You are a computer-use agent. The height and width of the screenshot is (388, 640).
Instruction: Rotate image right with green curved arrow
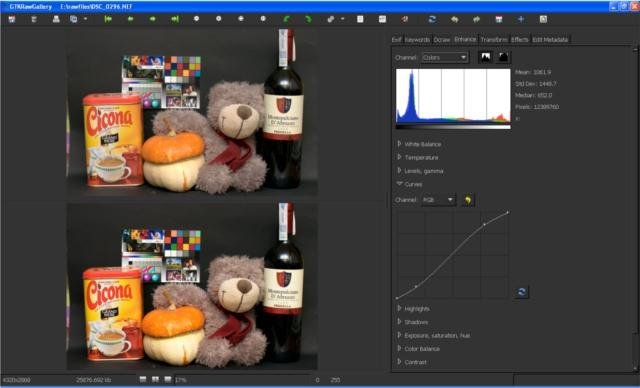pyautogui.click(x=308, y=19)
